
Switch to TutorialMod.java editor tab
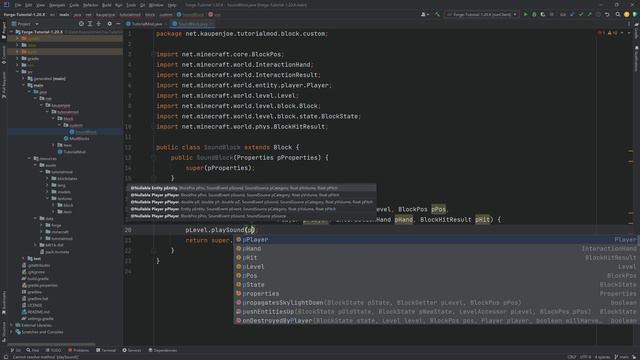[147, 24]
